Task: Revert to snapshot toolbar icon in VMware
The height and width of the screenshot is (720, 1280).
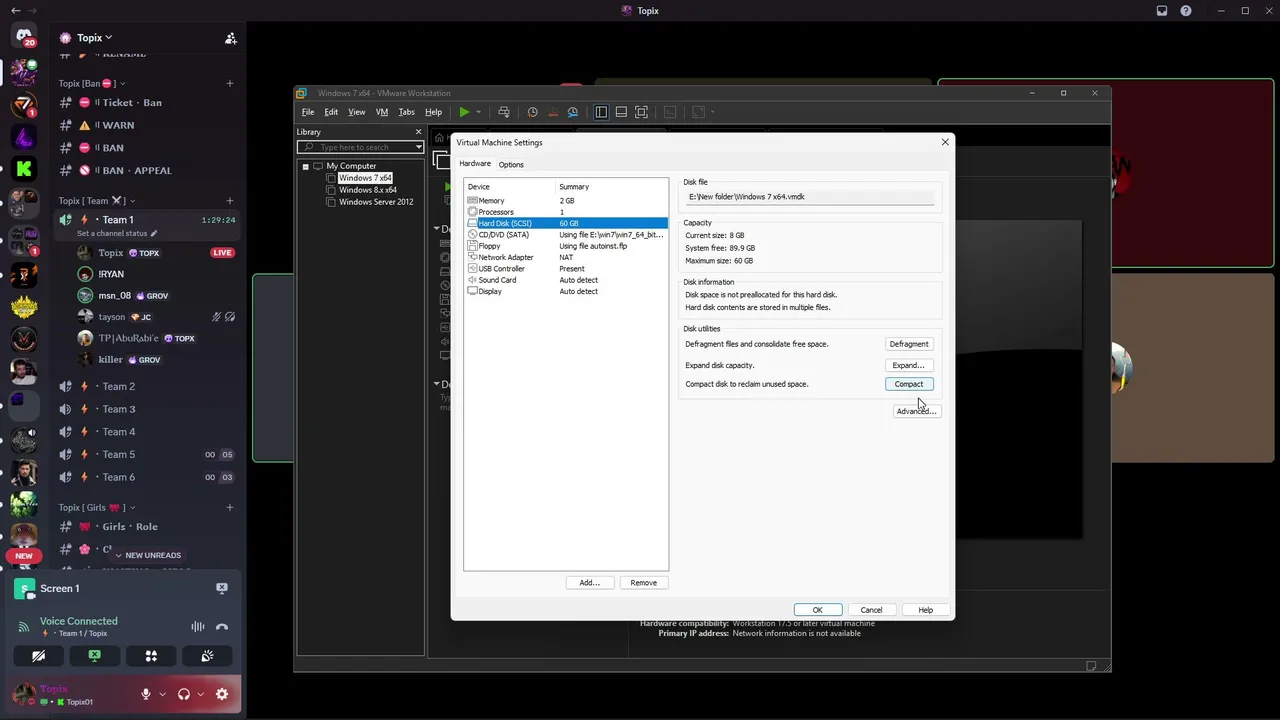Action: (x=552, y=112)
